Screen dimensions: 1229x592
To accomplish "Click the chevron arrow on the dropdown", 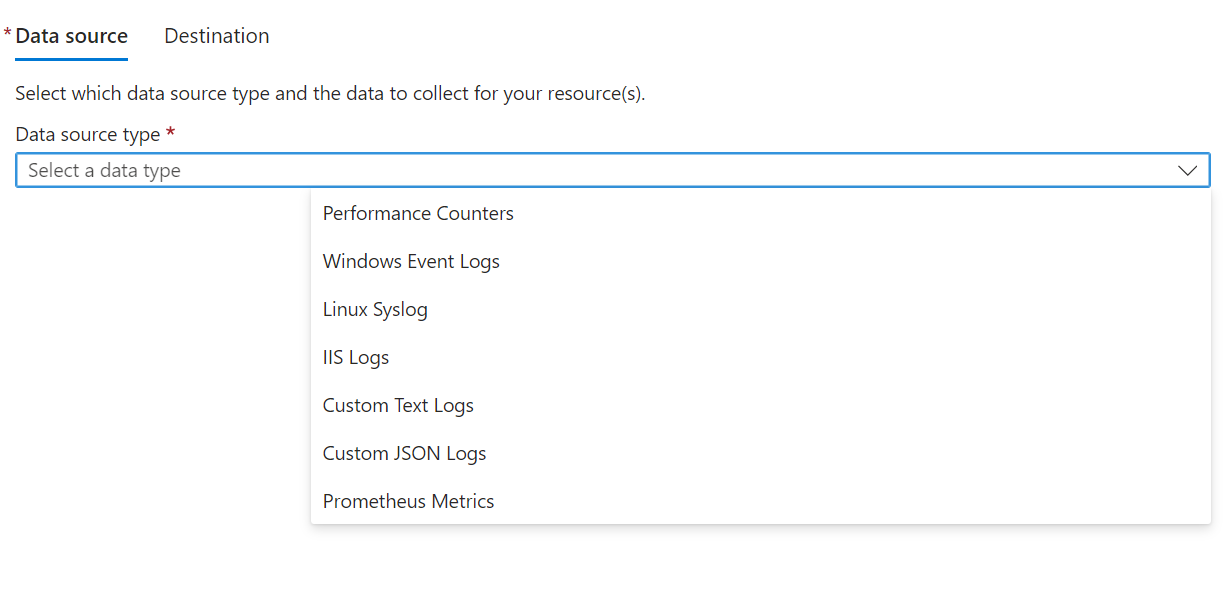I will [1187, 170].
